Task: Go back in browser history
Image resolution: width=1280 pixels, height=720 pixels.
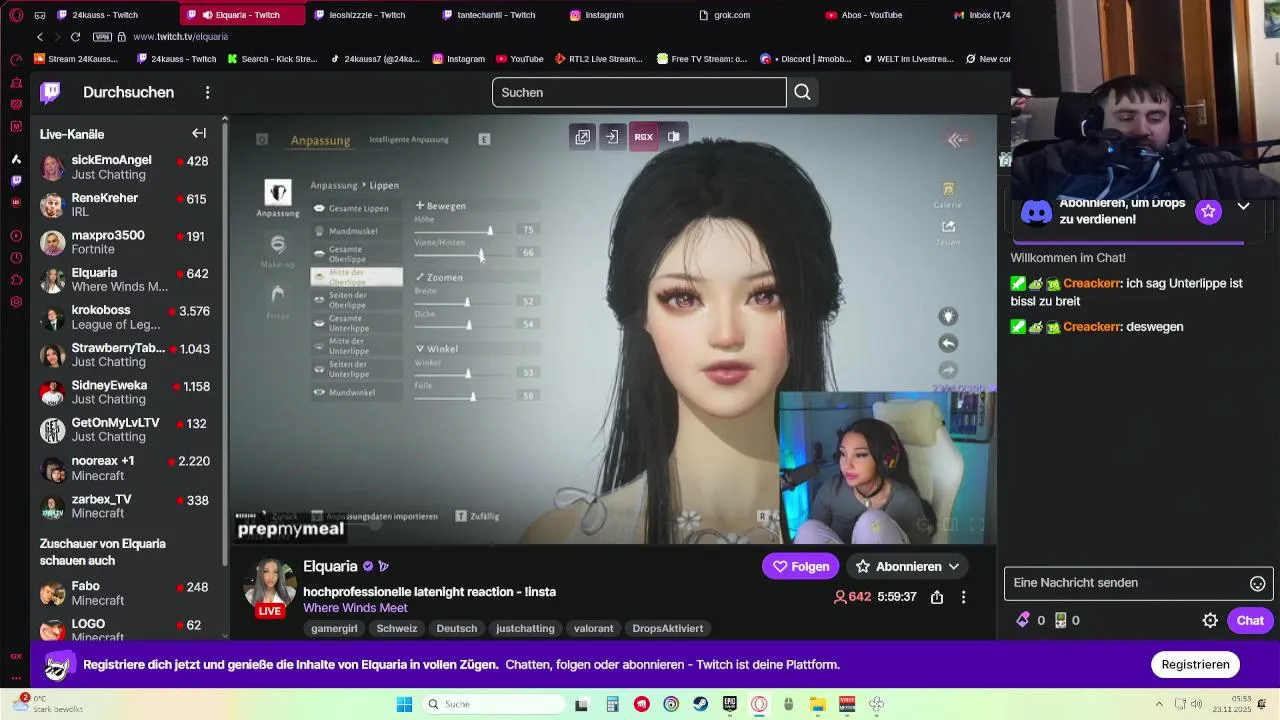Action: pos(40,37)
